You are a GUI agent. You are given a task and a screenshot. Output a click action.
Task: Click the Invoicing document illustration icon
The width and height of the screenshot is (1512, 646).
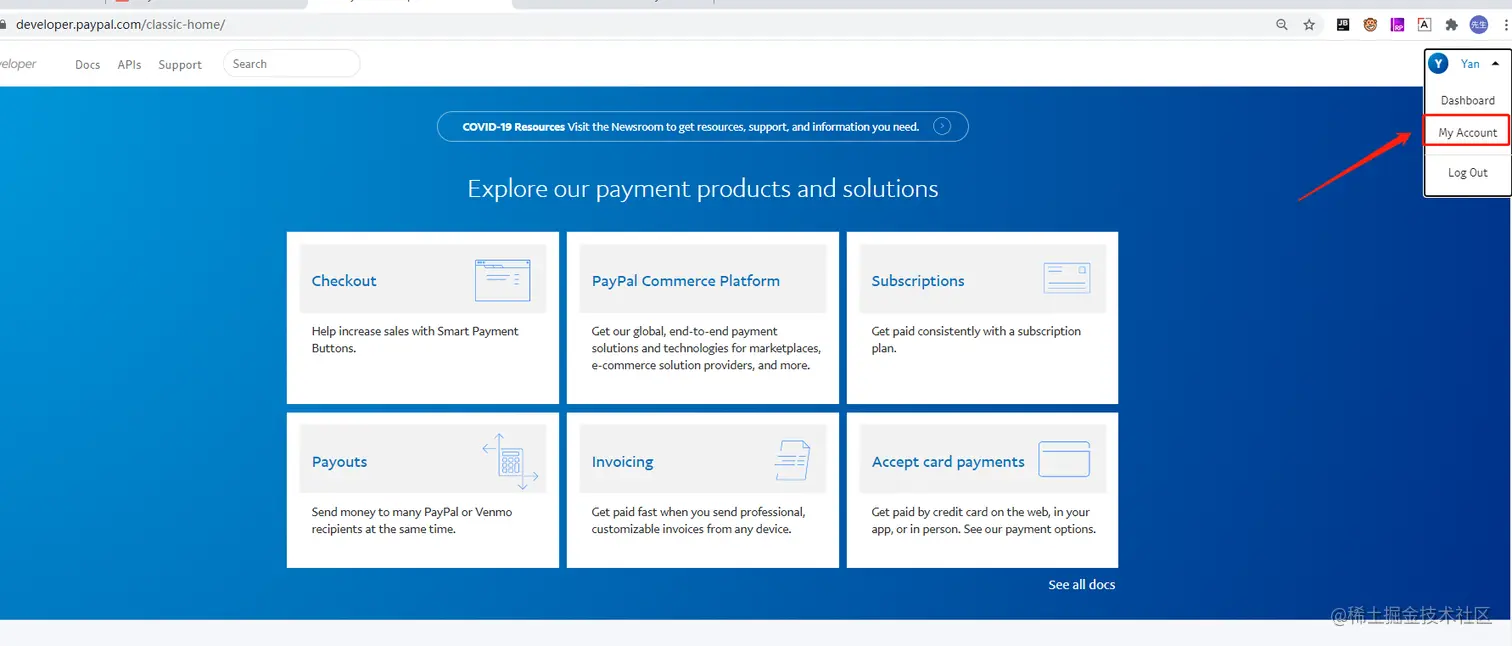pyautogui.click(x=792, y=461)
